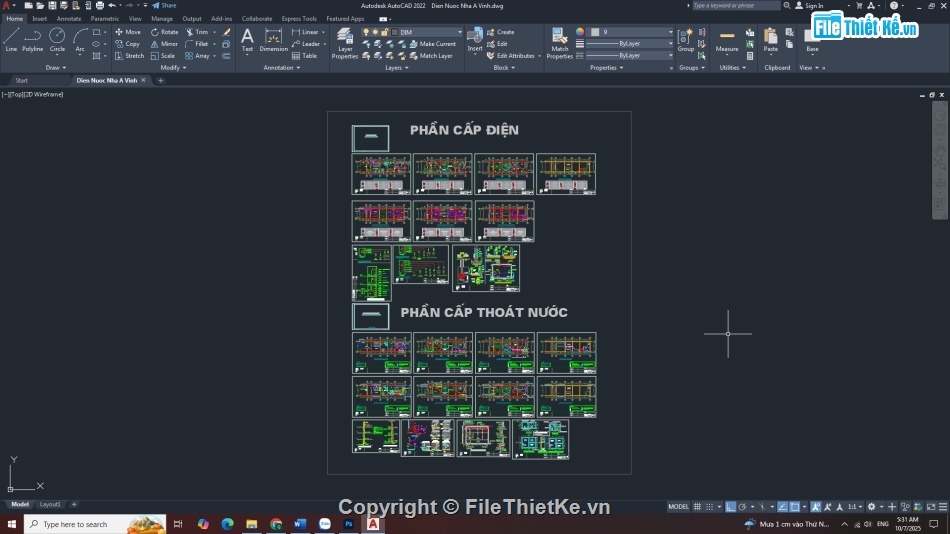Open the Layer Properties manager
Viewport: 950px width, 534px height.
pyautogui.click(x=345, y=42)
